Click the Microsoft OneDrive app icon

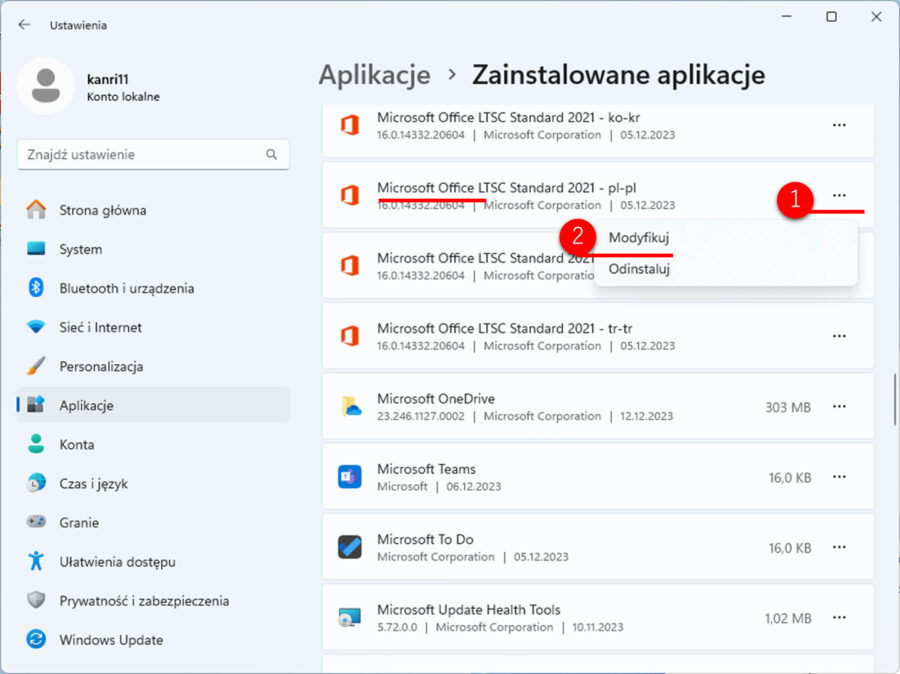point(351,406)
